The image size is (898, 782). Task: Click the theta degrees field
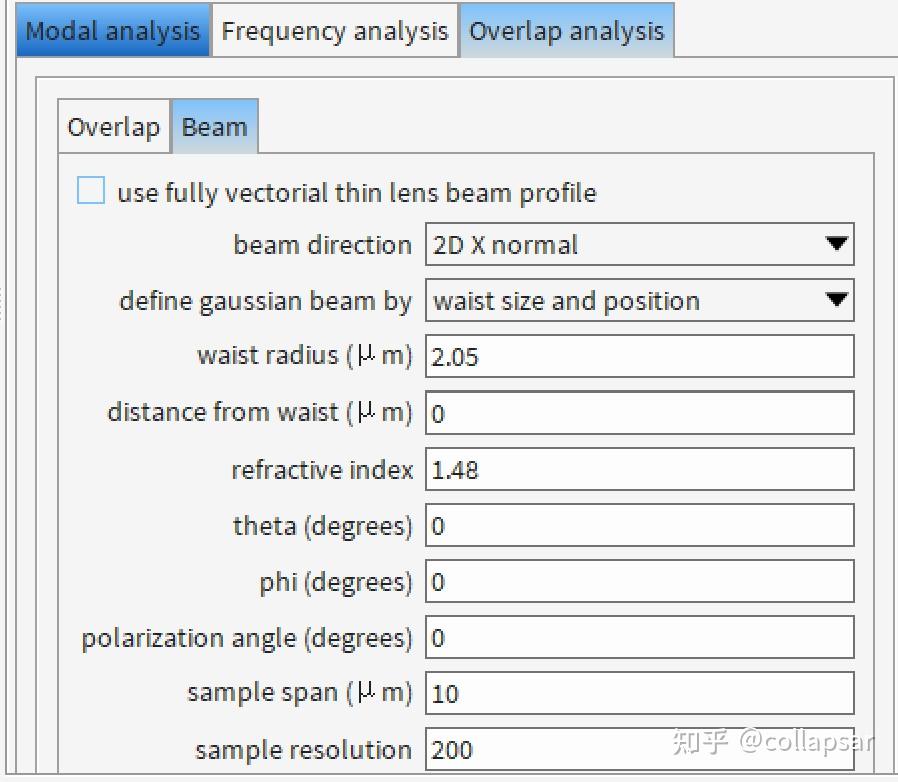tap(640, 524)
